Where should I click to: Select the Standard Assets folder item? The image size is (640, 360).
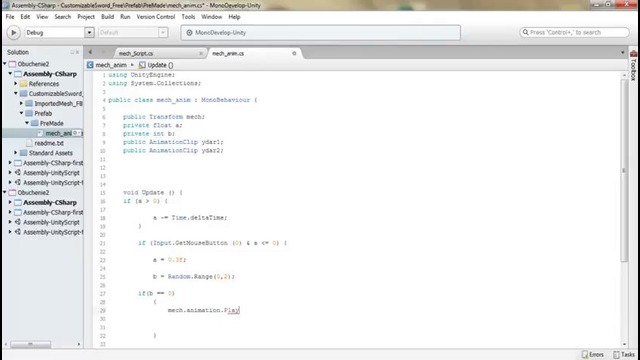click(51, 153)
